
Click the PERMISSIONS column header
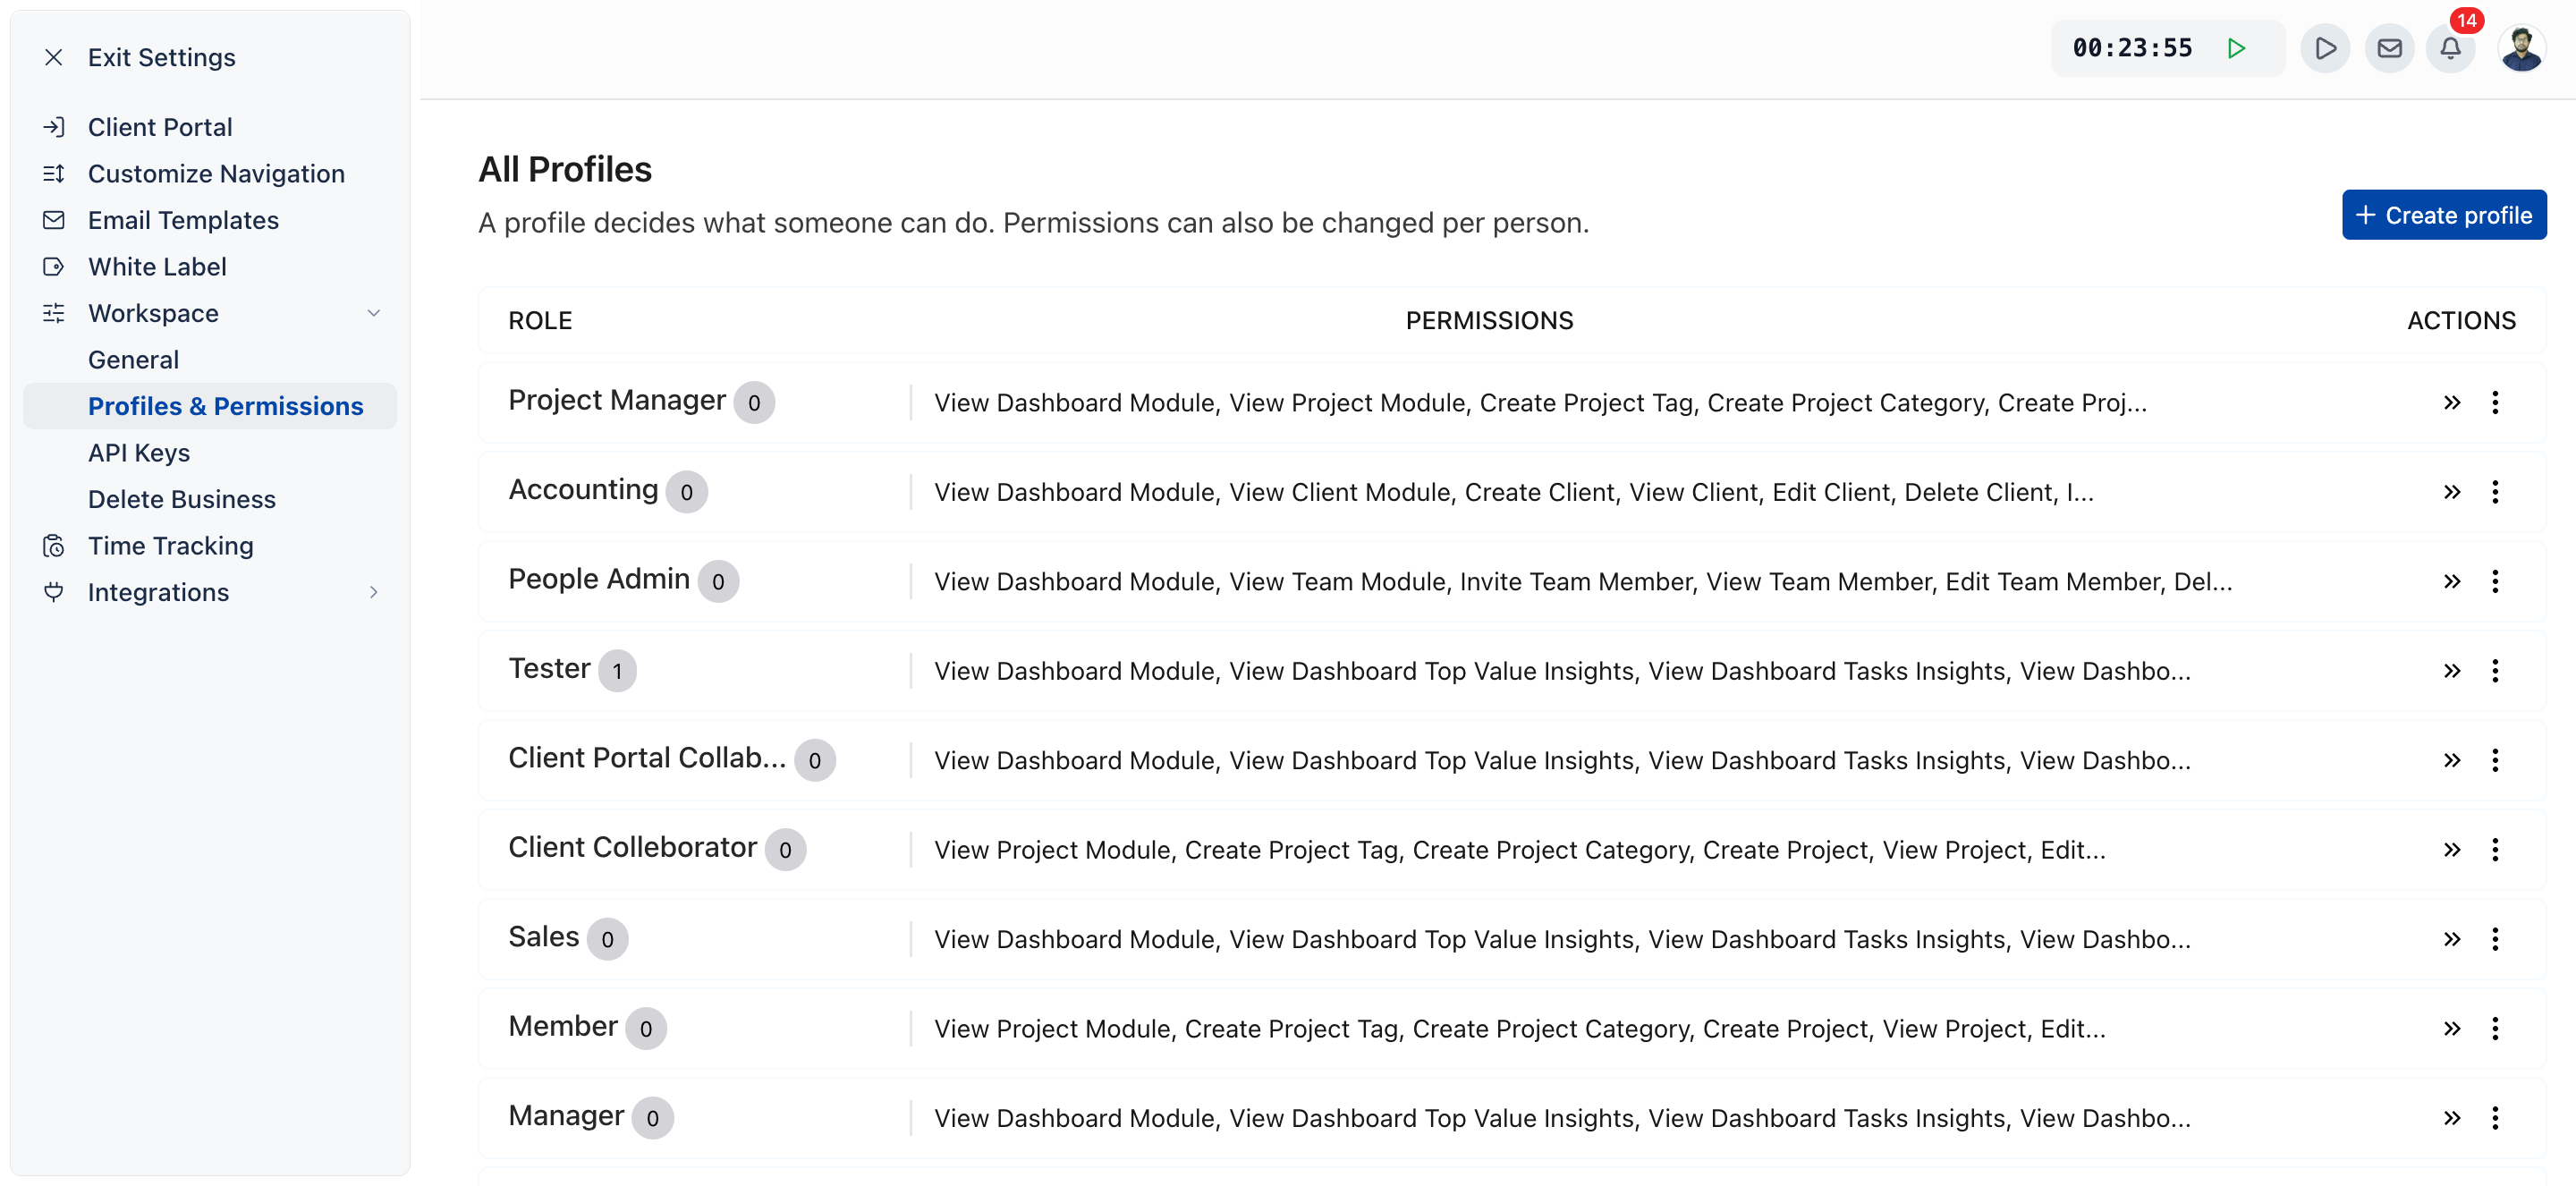click(x=1489, y=321)
